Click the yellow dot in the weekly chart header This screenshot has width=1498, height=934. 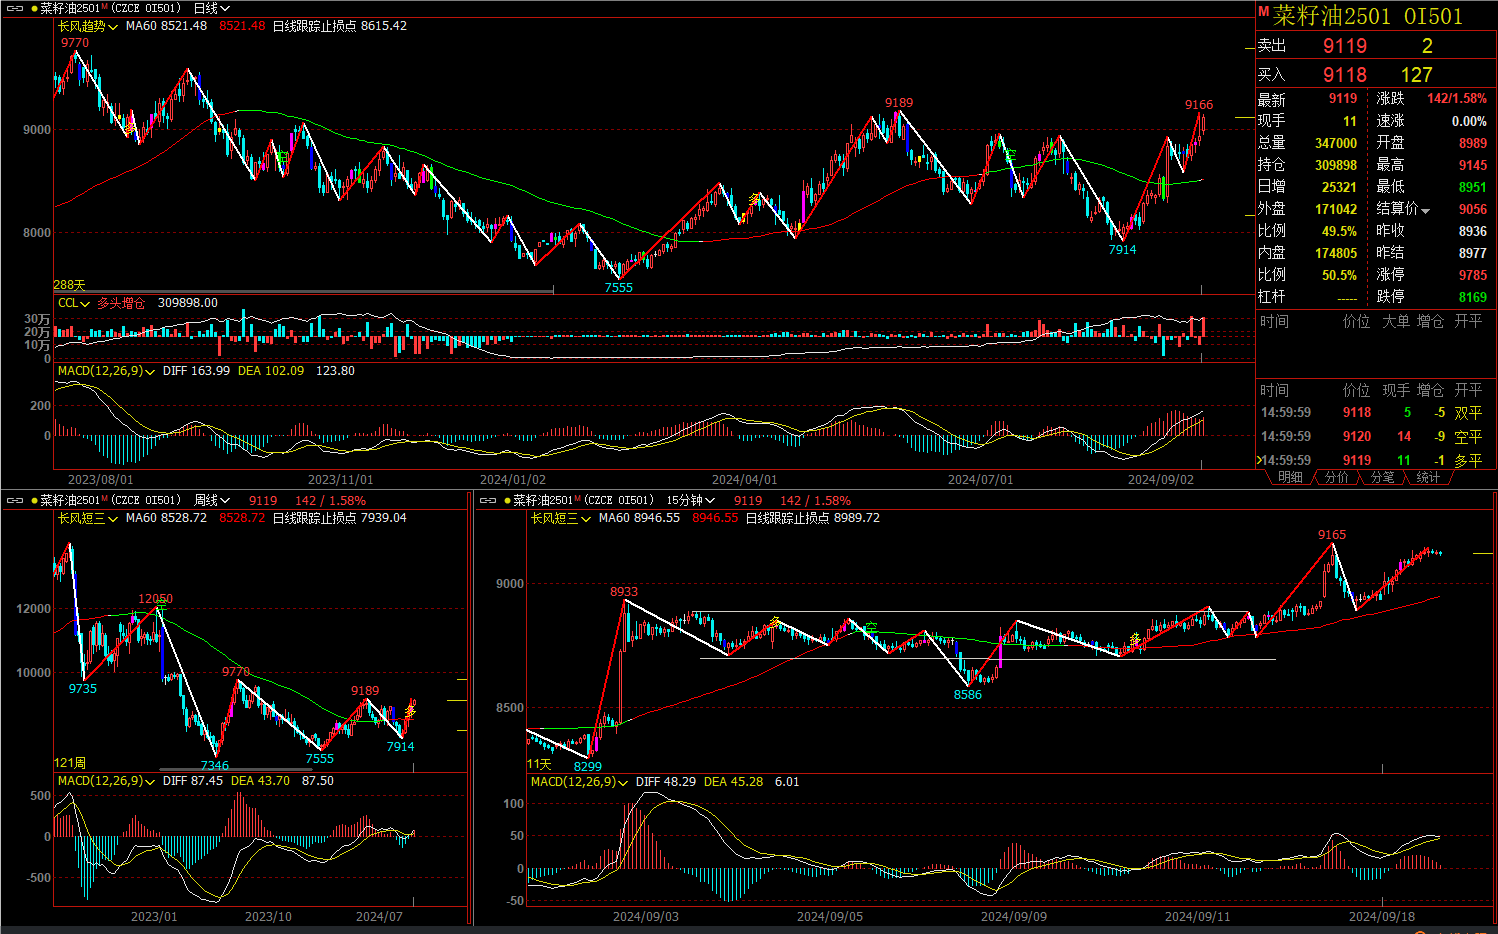tap(34, 500)
